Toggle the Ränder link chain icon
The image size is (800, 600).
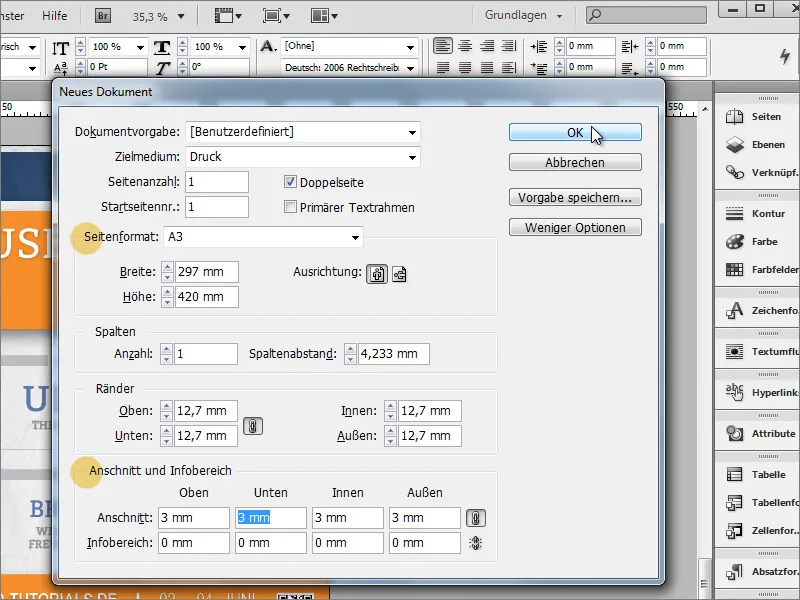click(253, 426)
